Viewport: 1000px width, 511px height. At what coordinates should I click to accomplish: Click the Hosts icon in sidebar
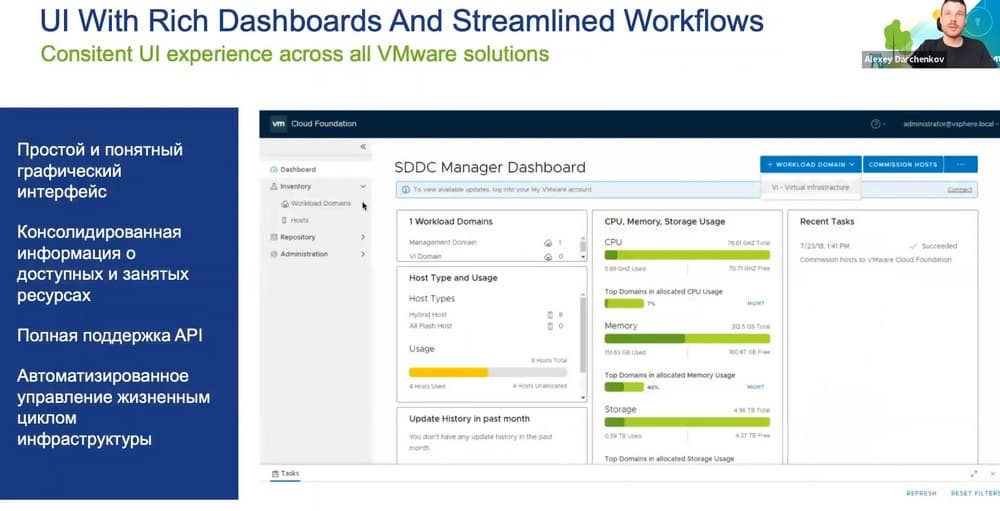click(284, 220)
